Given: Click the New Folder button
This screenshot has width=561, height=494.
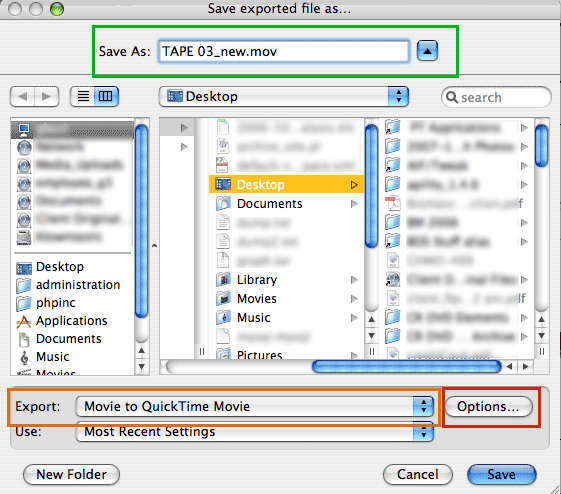Looking at the screenshot, I should tap(71, 475).
